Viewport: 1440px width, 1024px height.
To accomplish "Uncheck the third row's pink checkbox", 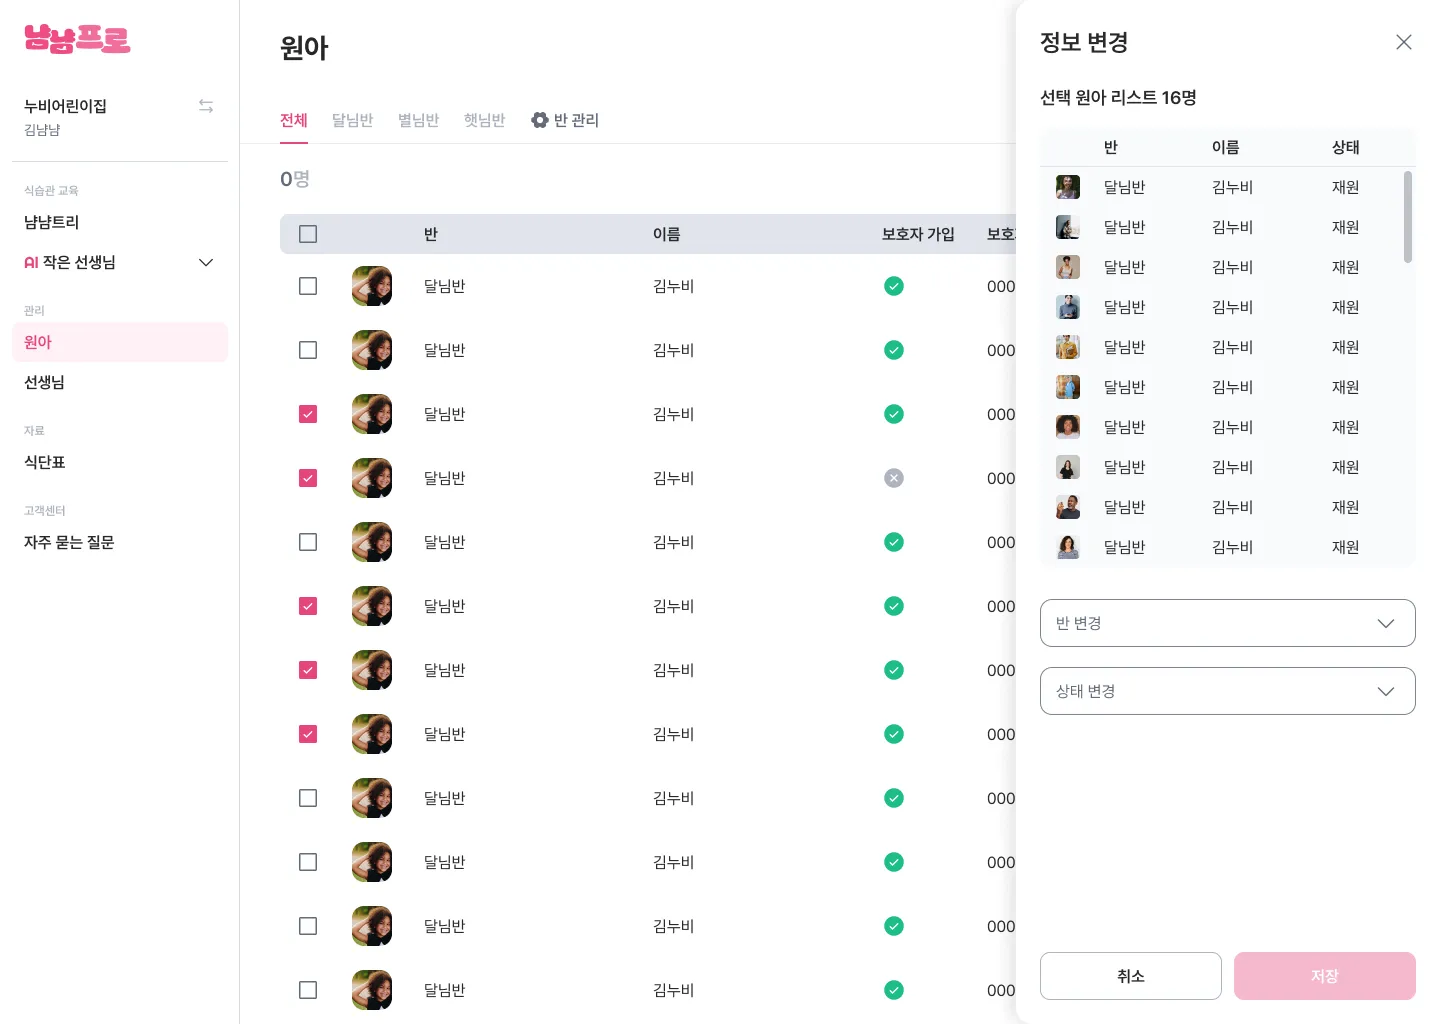I will [x=308, y=414].
